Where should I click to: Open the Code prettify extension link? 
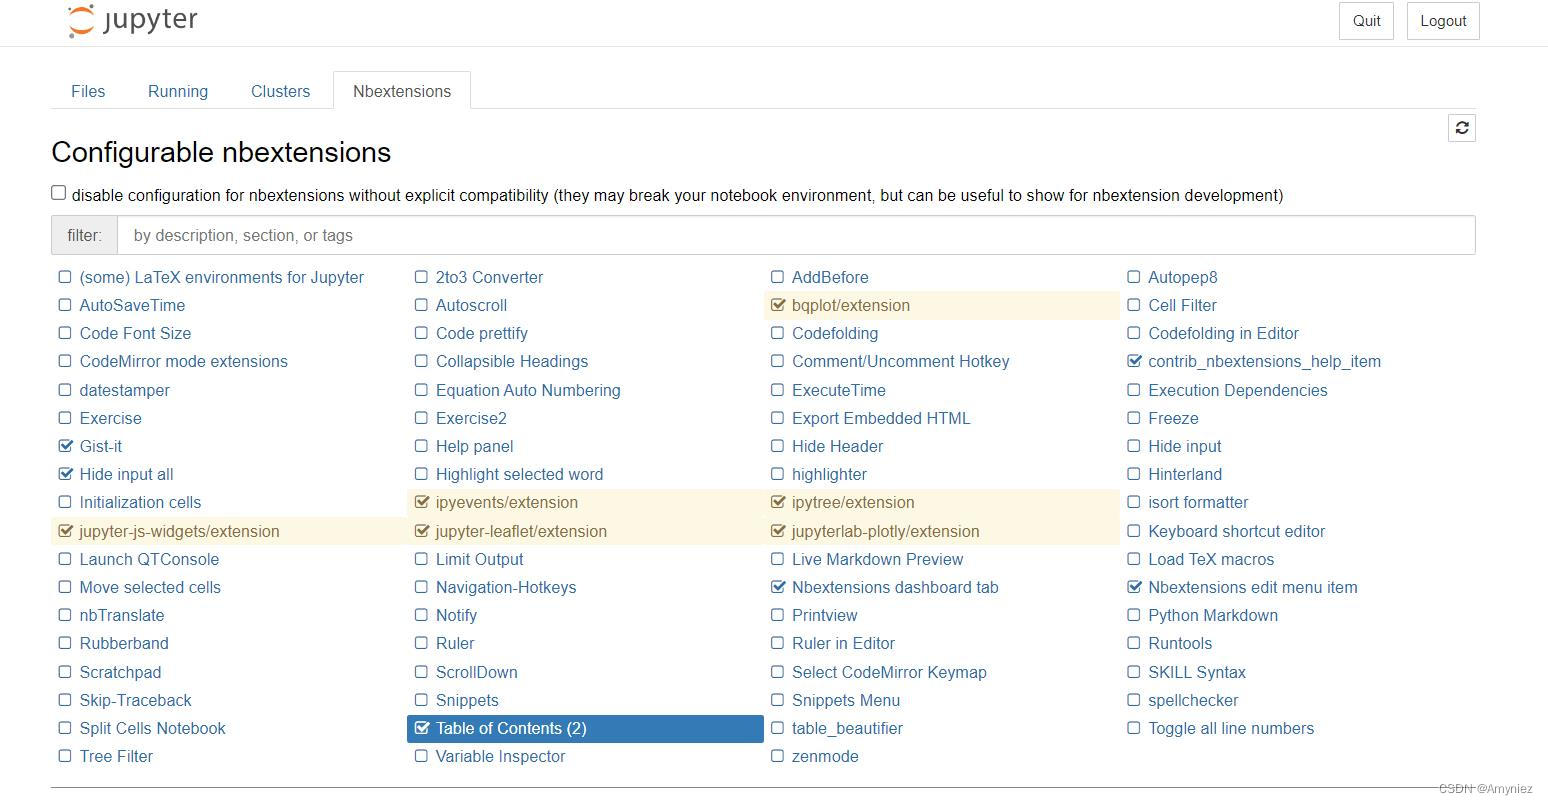[x=481, y=333]
